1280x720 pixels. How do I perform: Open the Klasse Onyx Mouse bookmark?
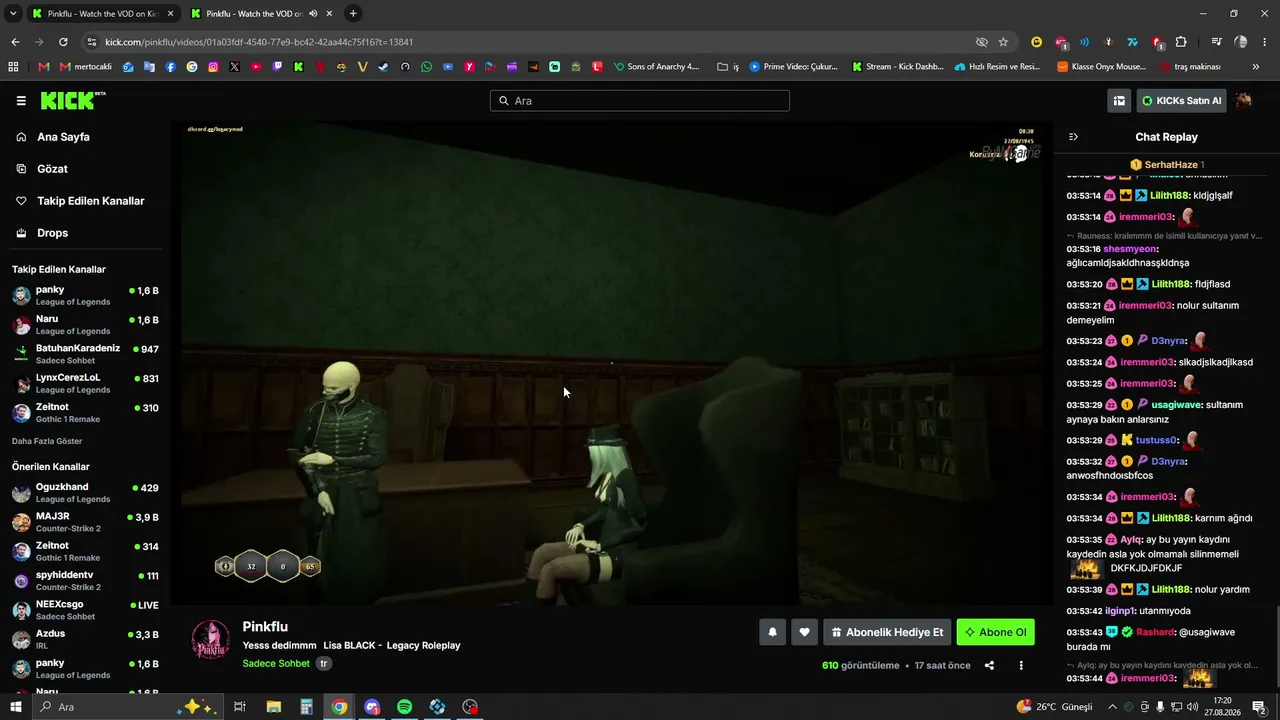[1102, 67]
